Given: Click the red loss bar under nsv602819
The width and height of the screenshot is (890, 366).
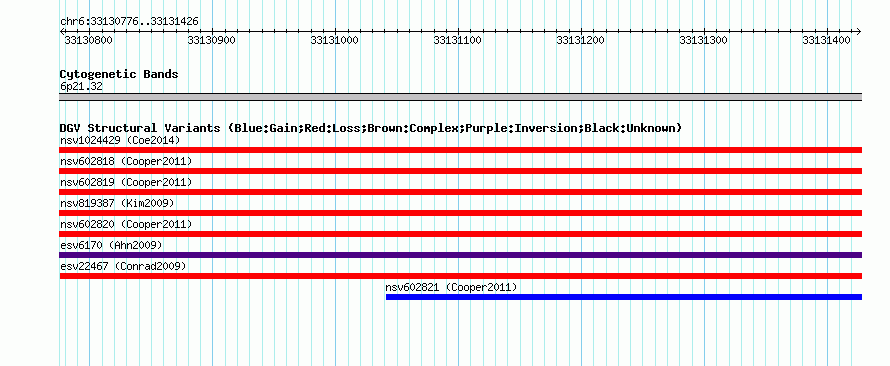Looking at the screenshot, I should coord(460,192).
